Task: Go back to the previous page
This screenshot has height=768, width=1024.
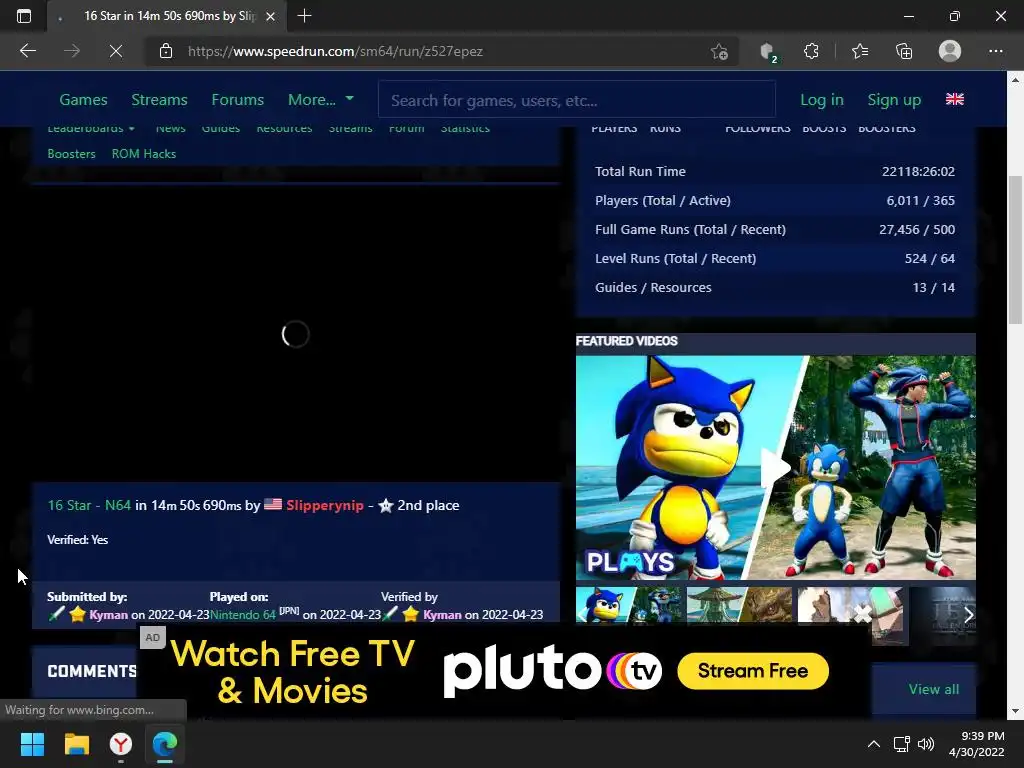Action: 27,51
